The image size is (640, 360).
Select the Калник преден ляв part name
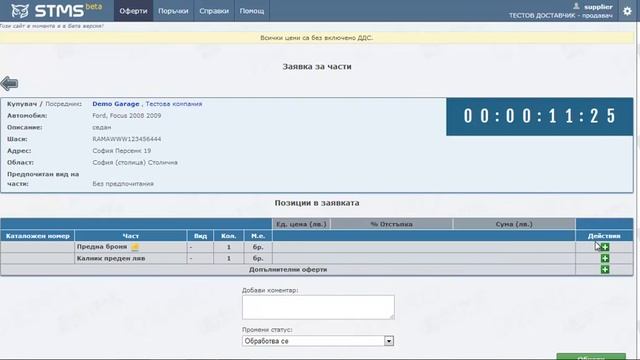111,258
